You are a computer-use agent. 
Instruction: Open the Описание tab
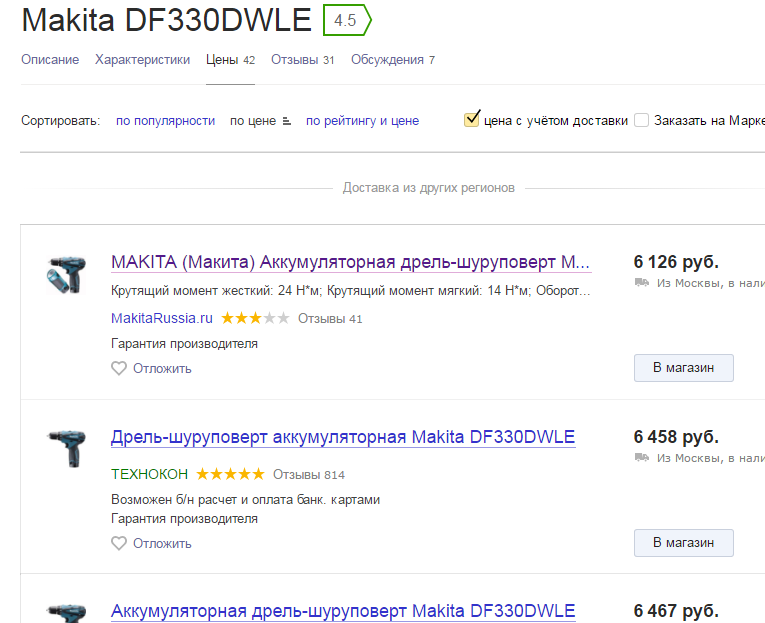click(50, 60)
